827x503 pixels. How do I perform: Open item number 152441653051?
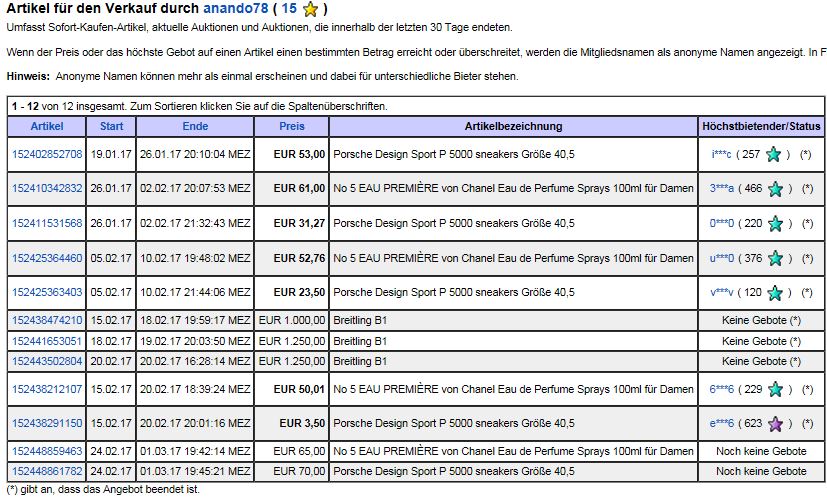click(47, 342)
